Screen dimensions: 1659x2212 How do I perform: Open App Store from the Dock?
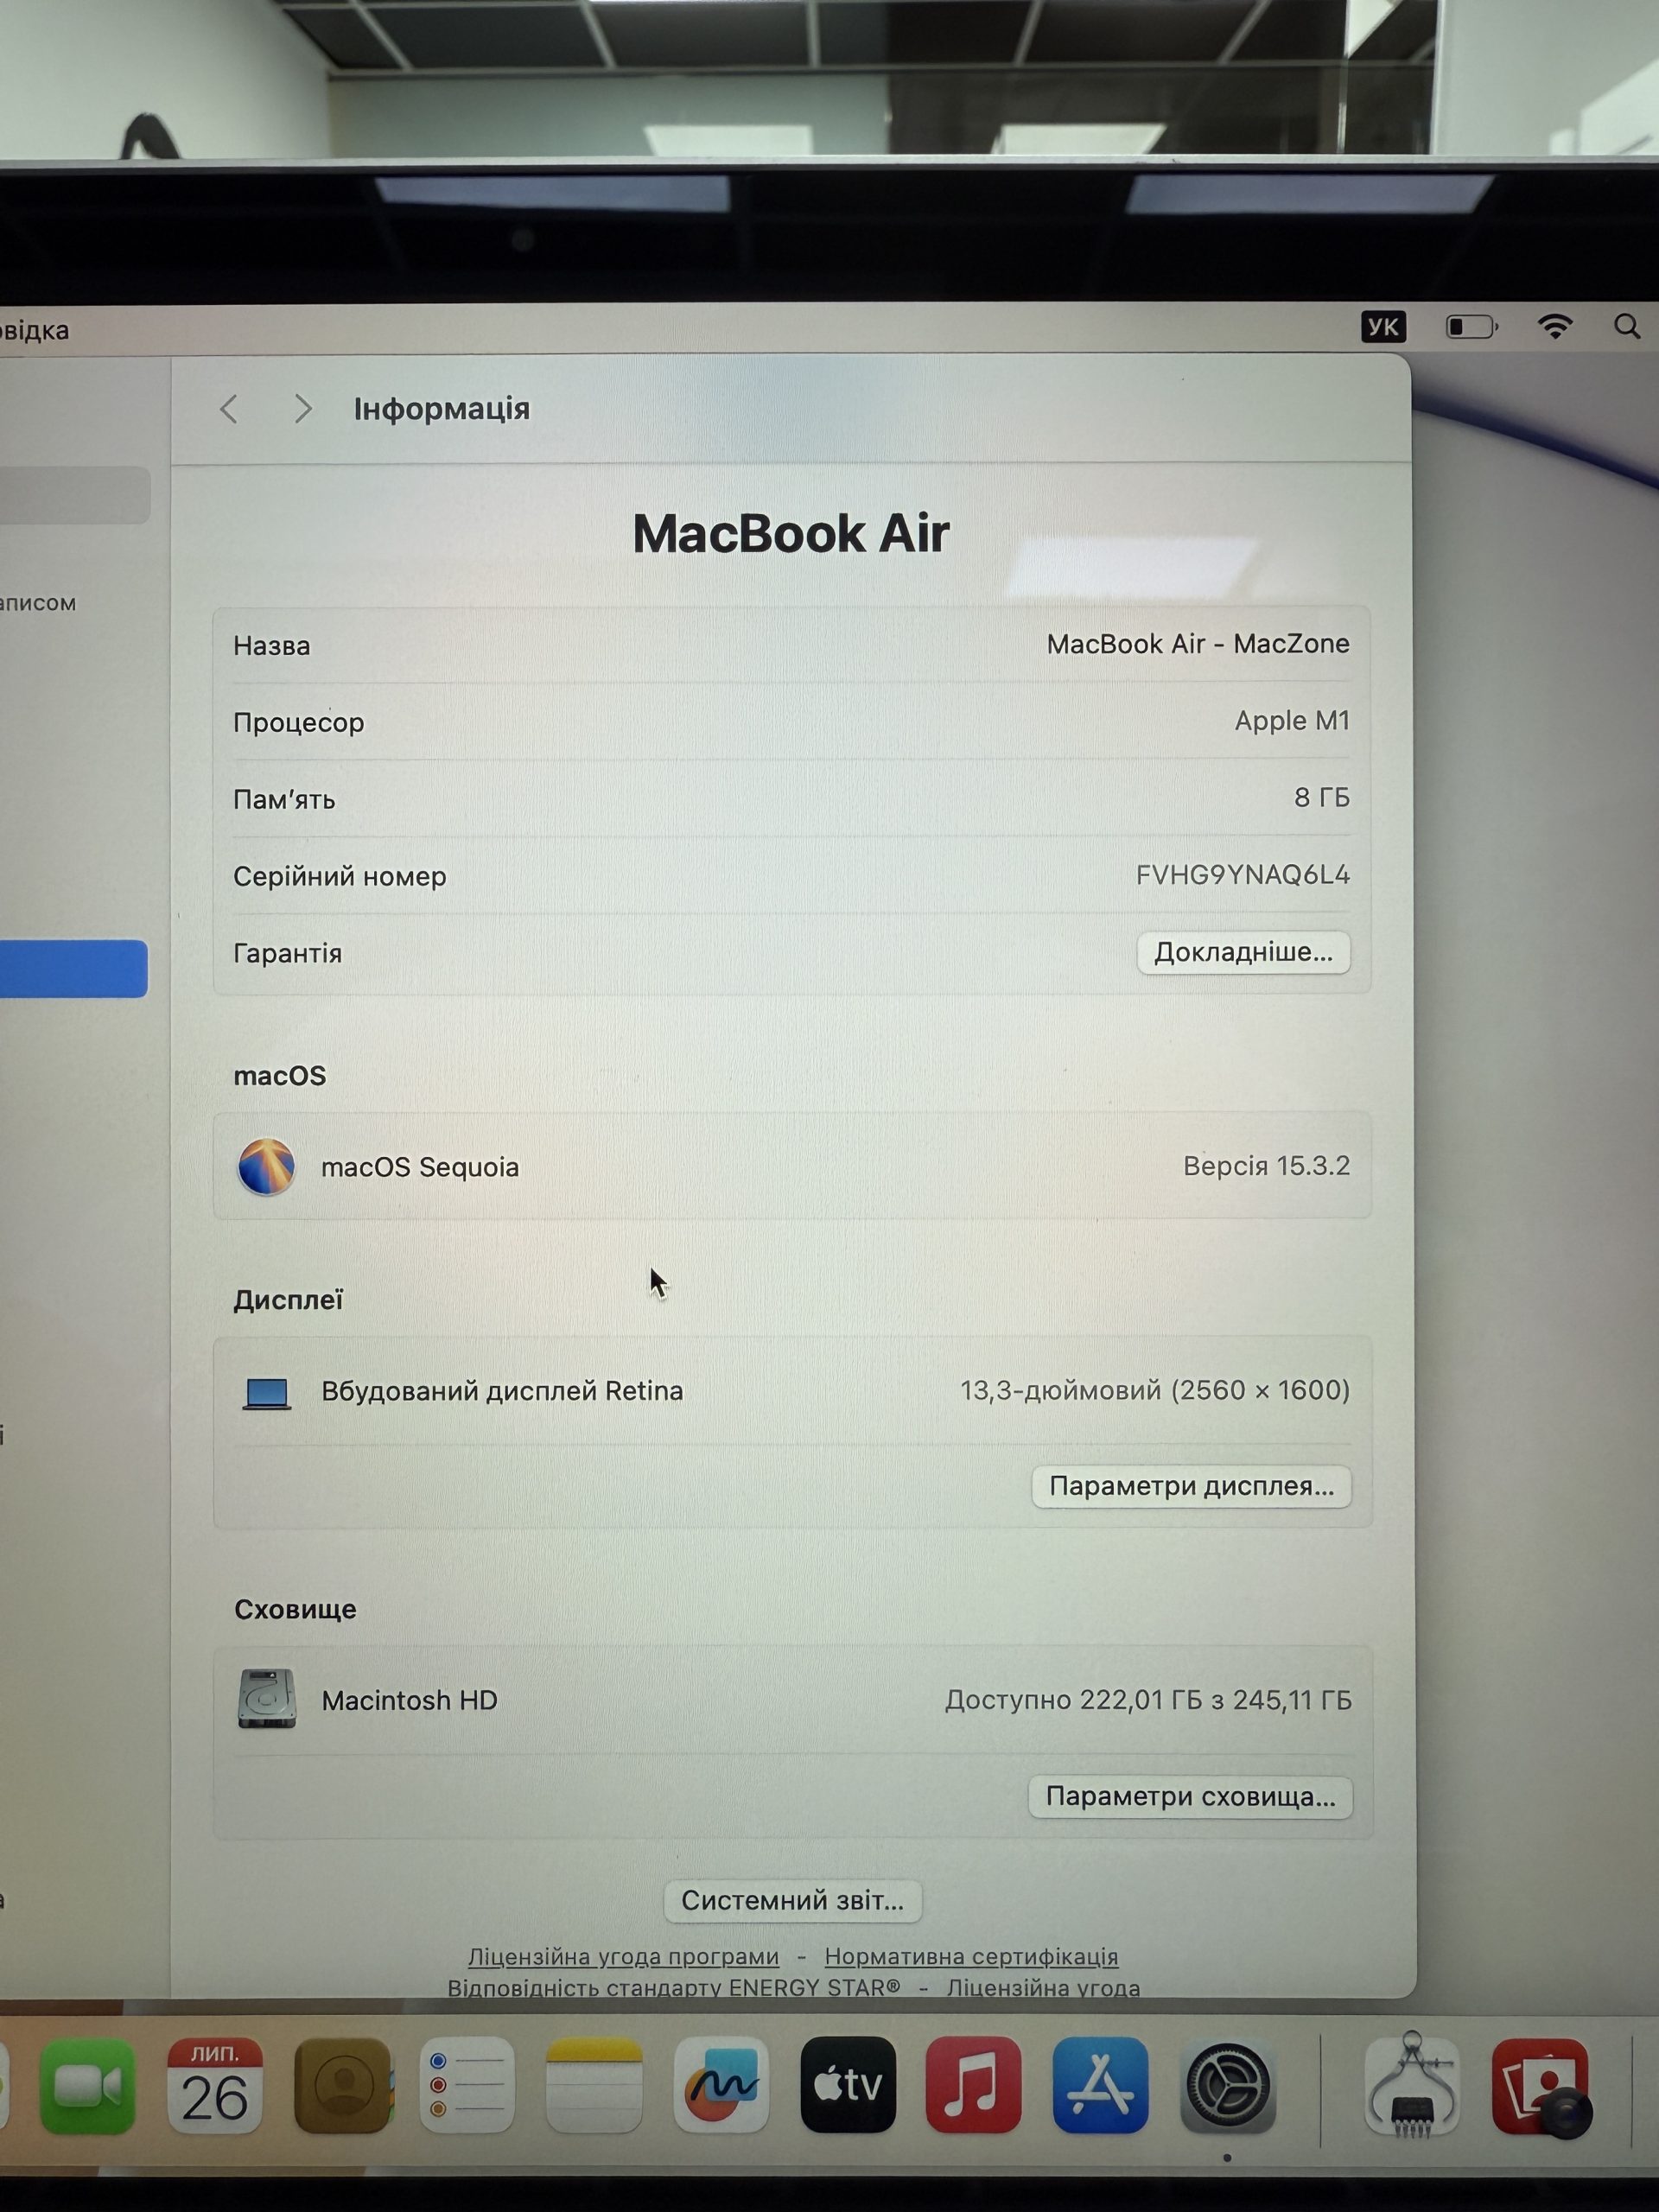click(1100, 2085)
